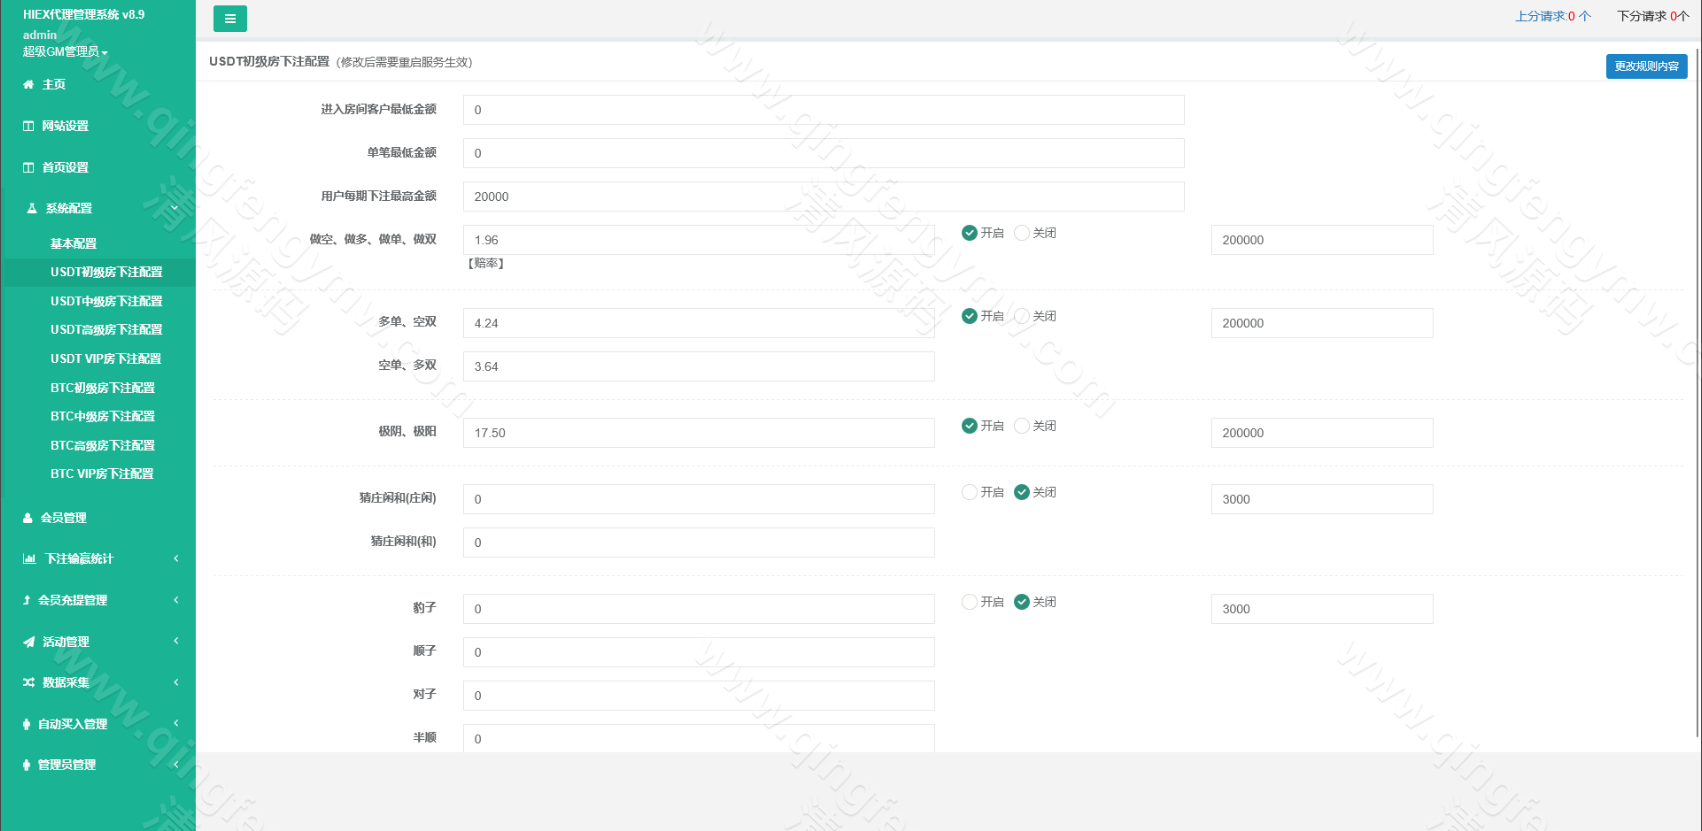Enable 开启 radio for 豹子 row
The image size is (1702, 831).
pyautogui.click(x=969, y=602)
